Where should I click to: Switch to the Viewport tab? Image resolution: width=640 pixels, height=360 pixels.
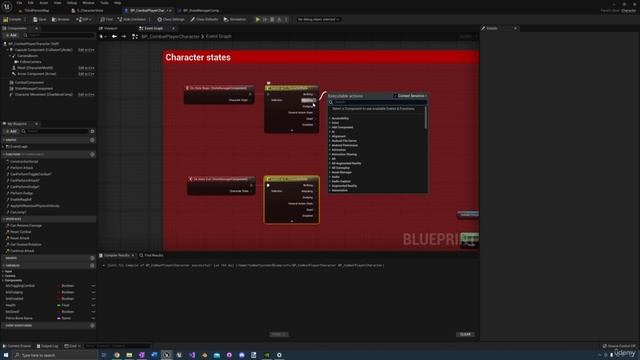tap(110, 28)
